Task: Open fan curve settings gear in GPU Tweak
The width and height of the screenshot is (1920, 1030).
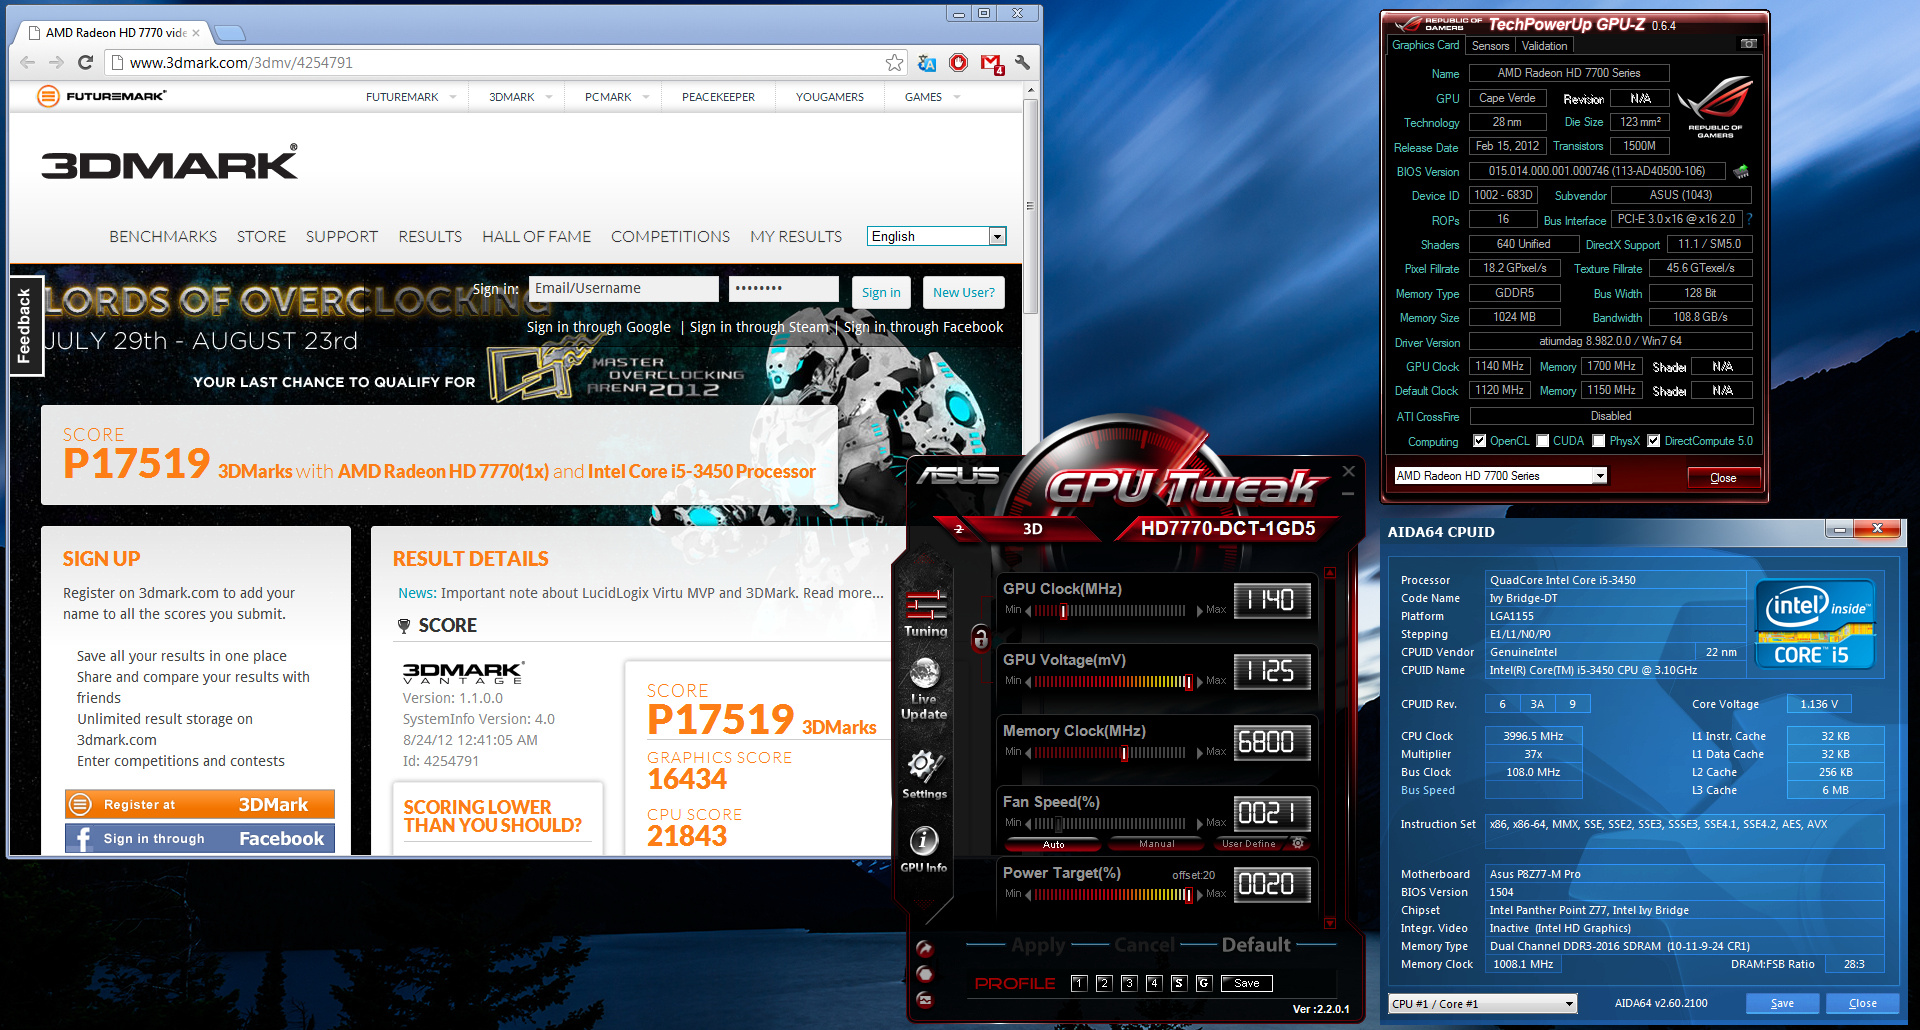Action: tap(1298, 843)
